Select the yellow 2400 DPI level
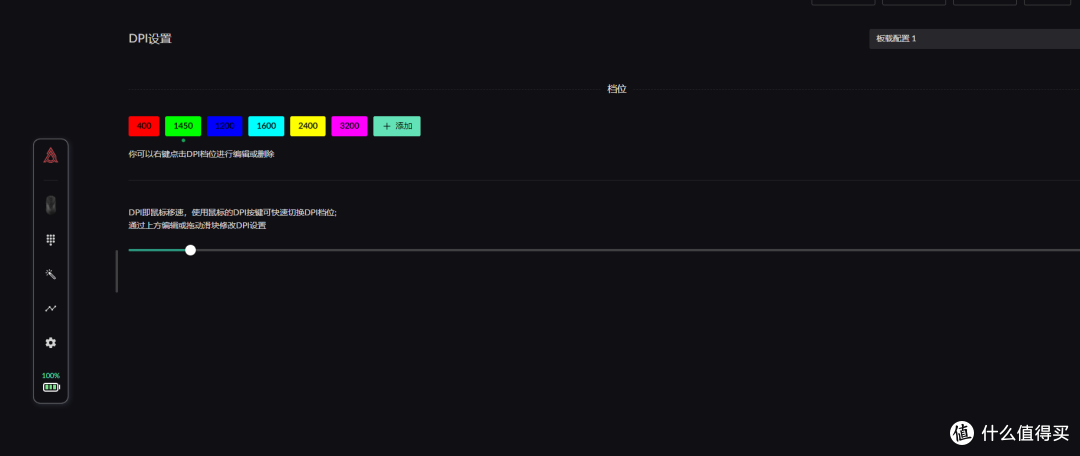Viewport: 1080px width, 456px height. (x=308, y=126)
